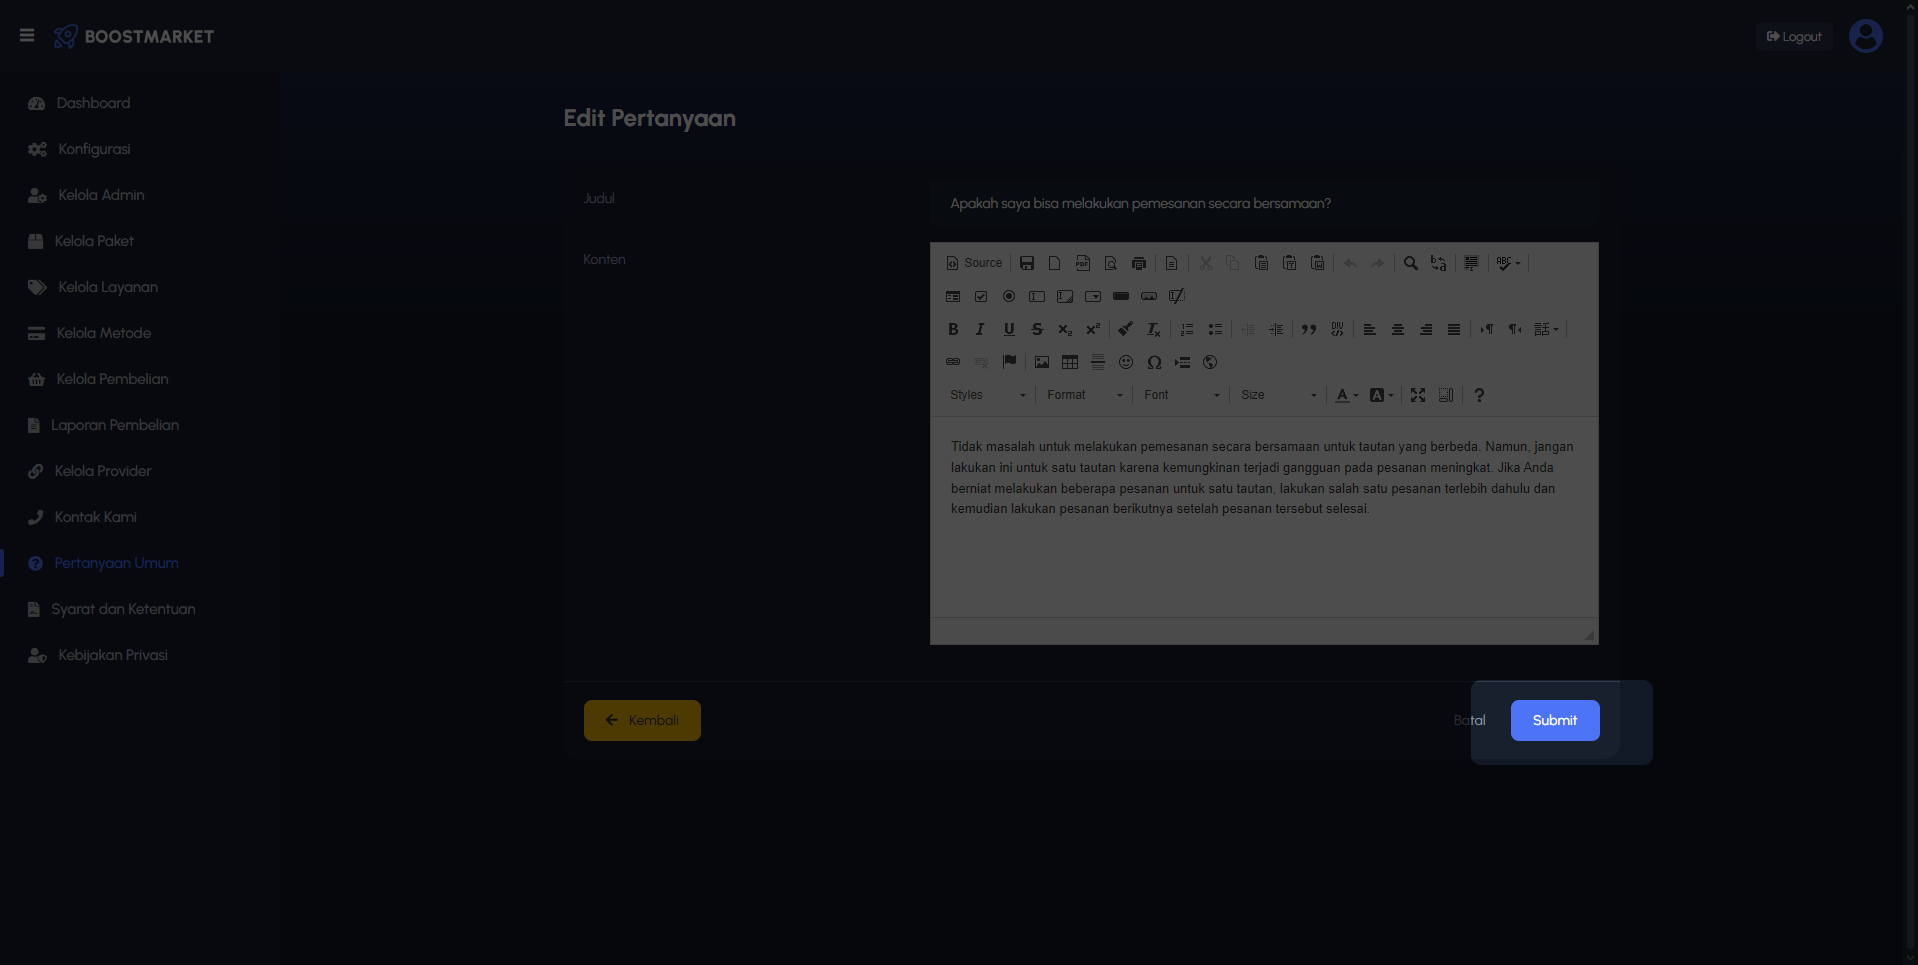Click the Remove Format icon
The height and width of the screenshot is (965, 1918).
pyautogui.click(x=1154, y=329)
